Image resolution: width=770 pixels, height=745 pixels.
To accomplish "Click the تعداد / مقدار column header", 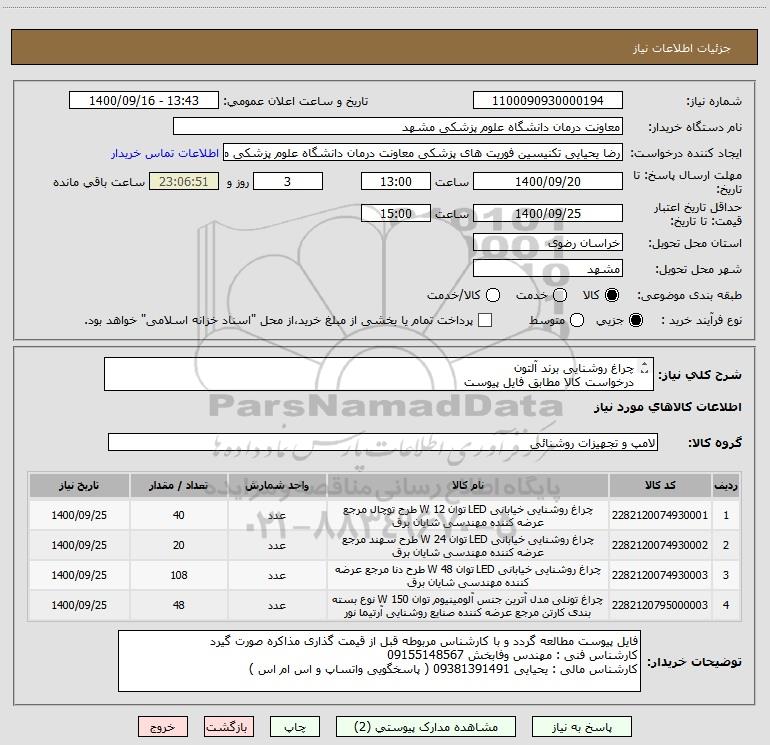I will 179,485.
